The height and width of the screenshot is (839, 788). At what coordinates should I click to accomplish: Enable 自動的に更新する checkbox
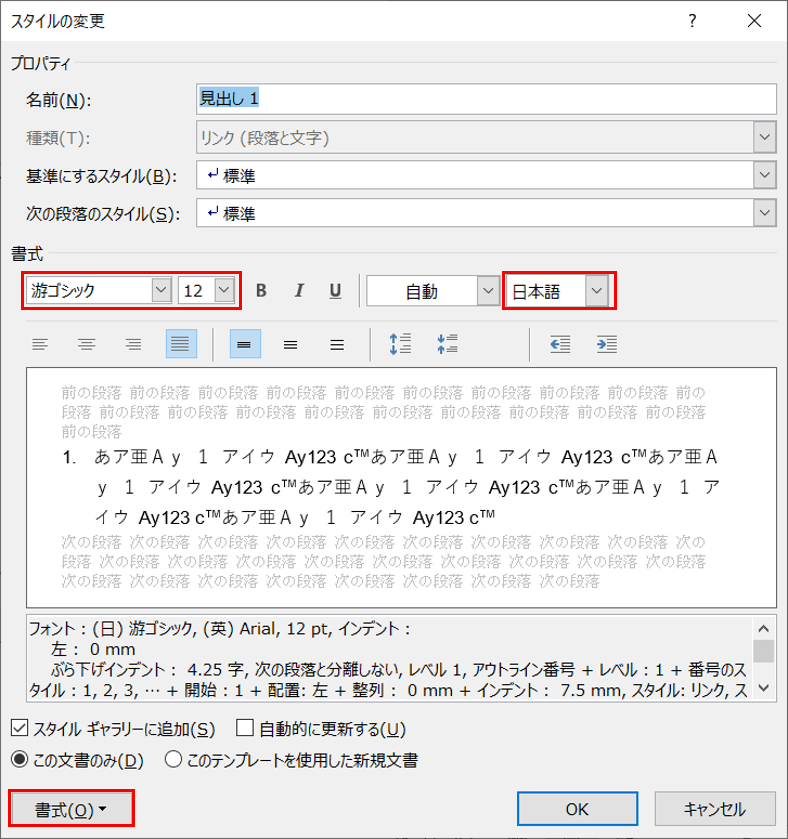click(244, 728)
